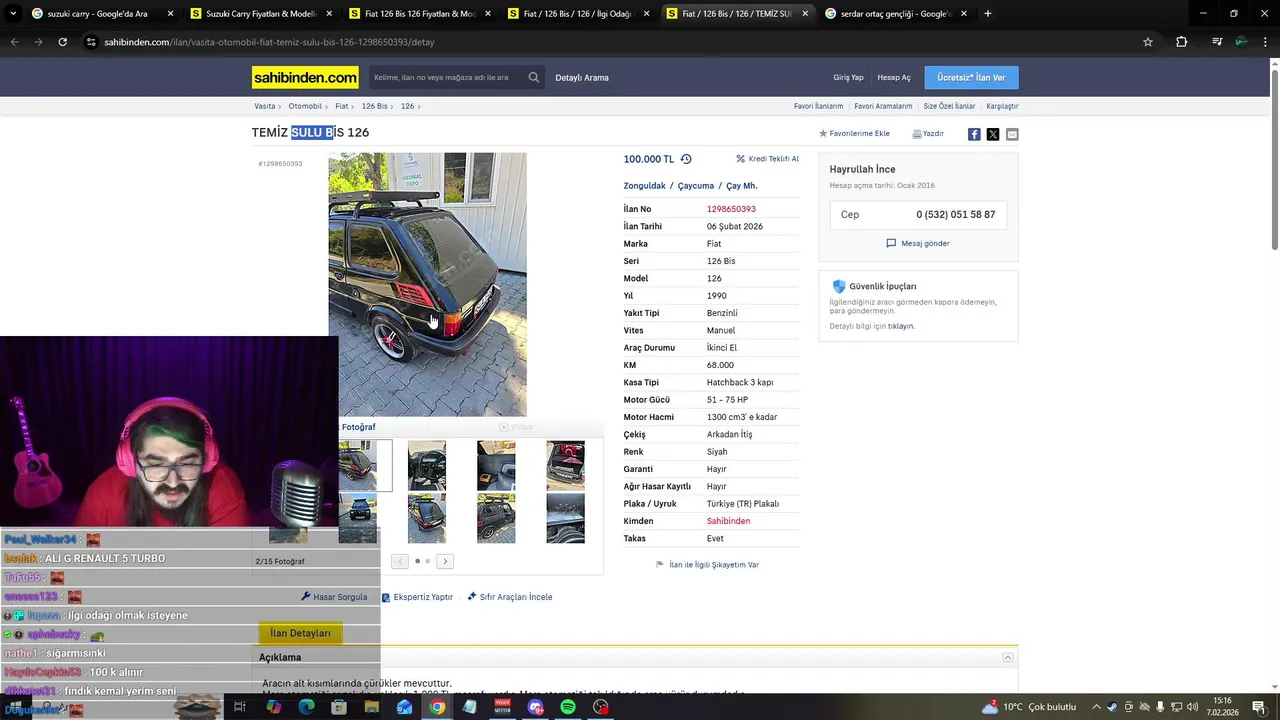This screenshot has width=1280, height=720.
Task: Select the steering wheel interior thumbnail
Action: [x=427, y=465]
